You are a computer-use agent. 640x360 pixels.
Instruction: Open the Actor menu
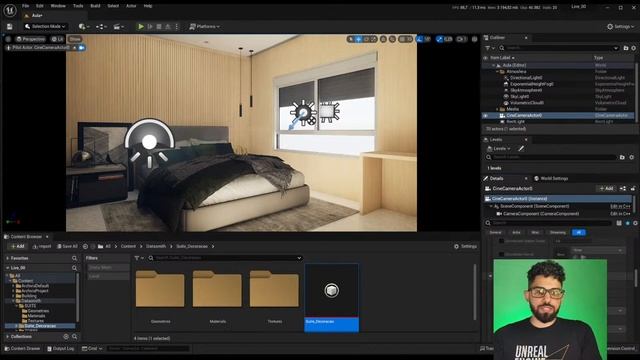point(131,6)
